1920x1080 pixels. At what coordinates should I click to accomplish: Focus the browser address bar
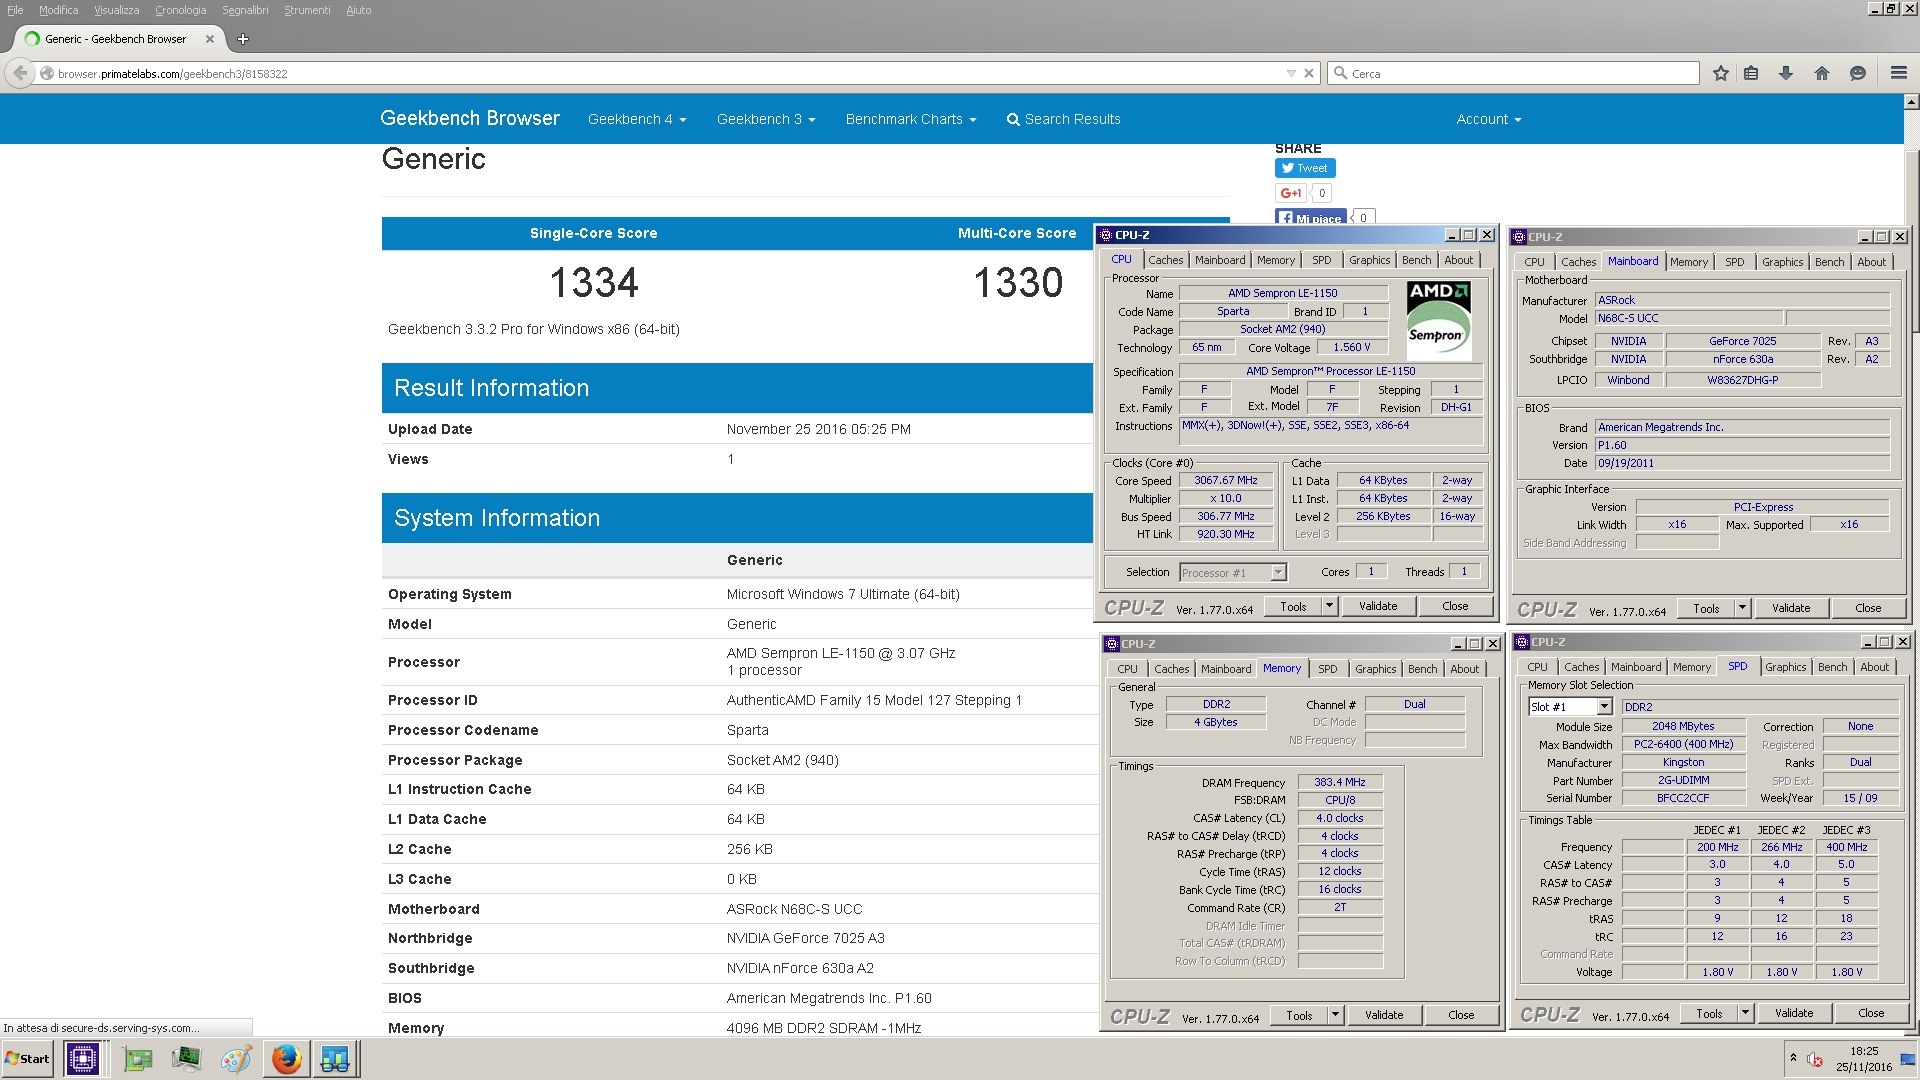point(670,73)
